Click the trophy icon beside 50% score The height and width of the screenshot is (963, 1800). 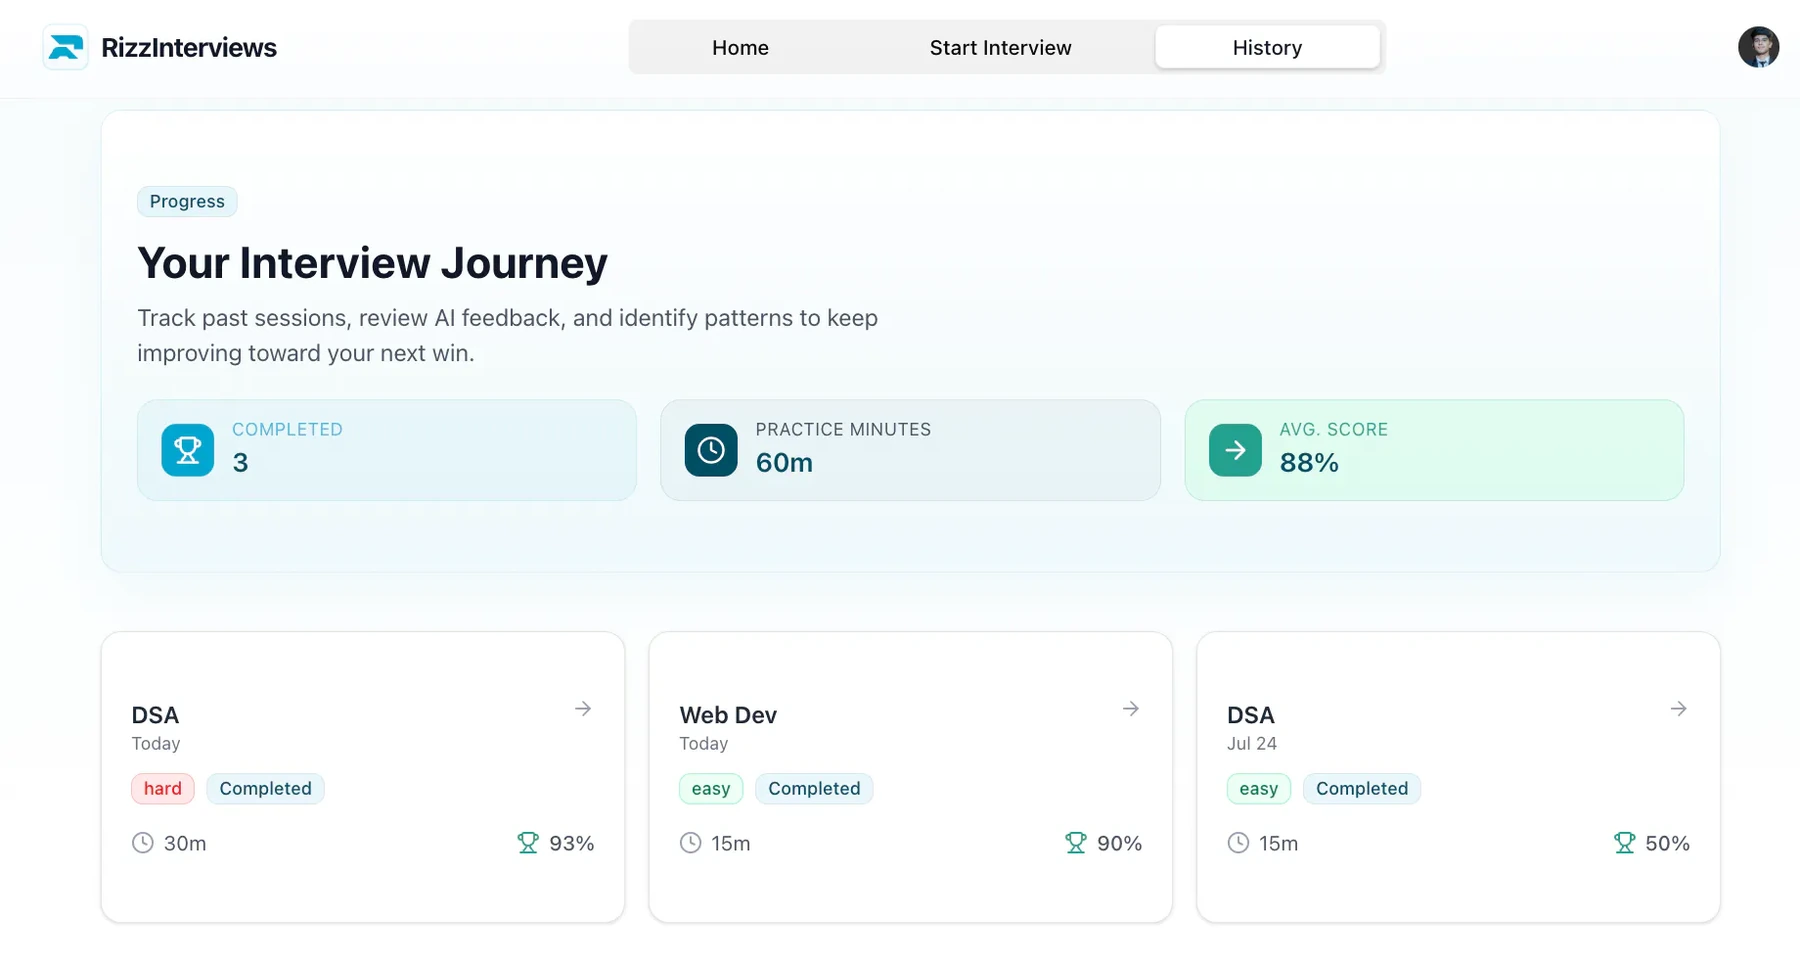[1625, 843]
